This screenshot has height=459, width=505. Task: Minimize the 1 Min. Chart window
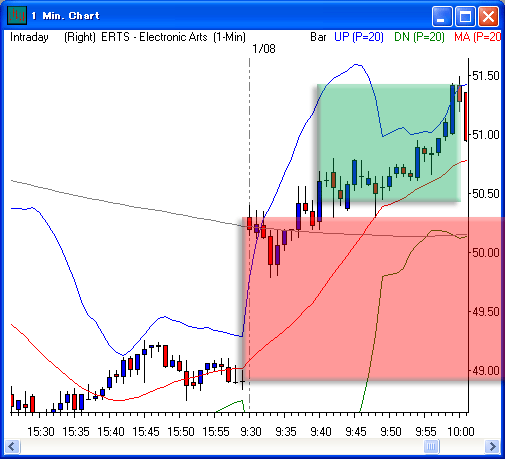click(x=442, y=16)
